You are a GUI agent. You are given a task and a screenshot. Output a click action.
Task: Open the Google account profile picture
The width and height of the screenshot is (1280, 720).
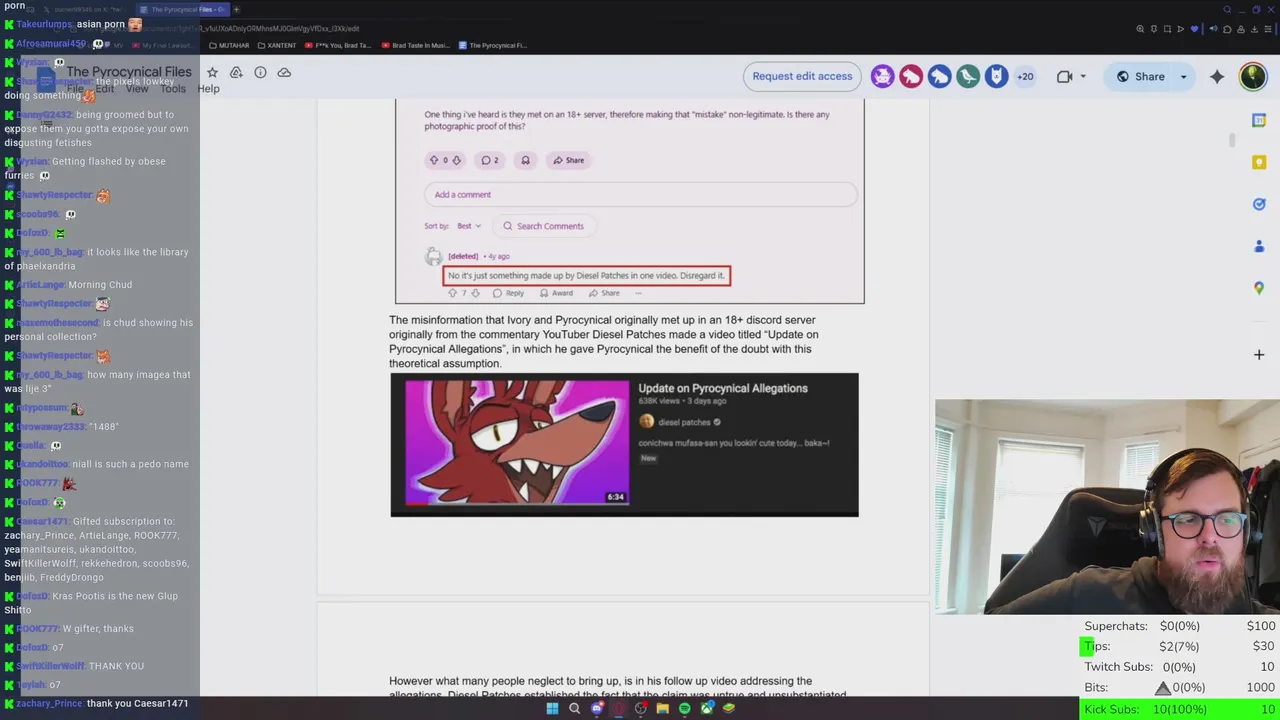1253,76
